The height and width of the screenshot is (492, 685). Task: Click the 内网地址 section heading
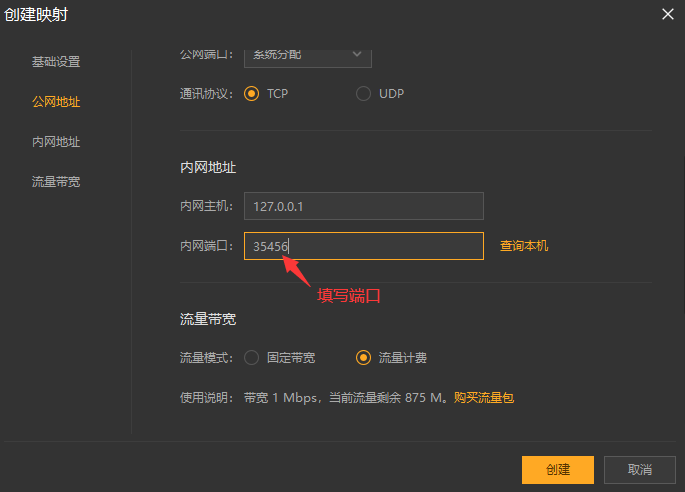coord(208,167)
